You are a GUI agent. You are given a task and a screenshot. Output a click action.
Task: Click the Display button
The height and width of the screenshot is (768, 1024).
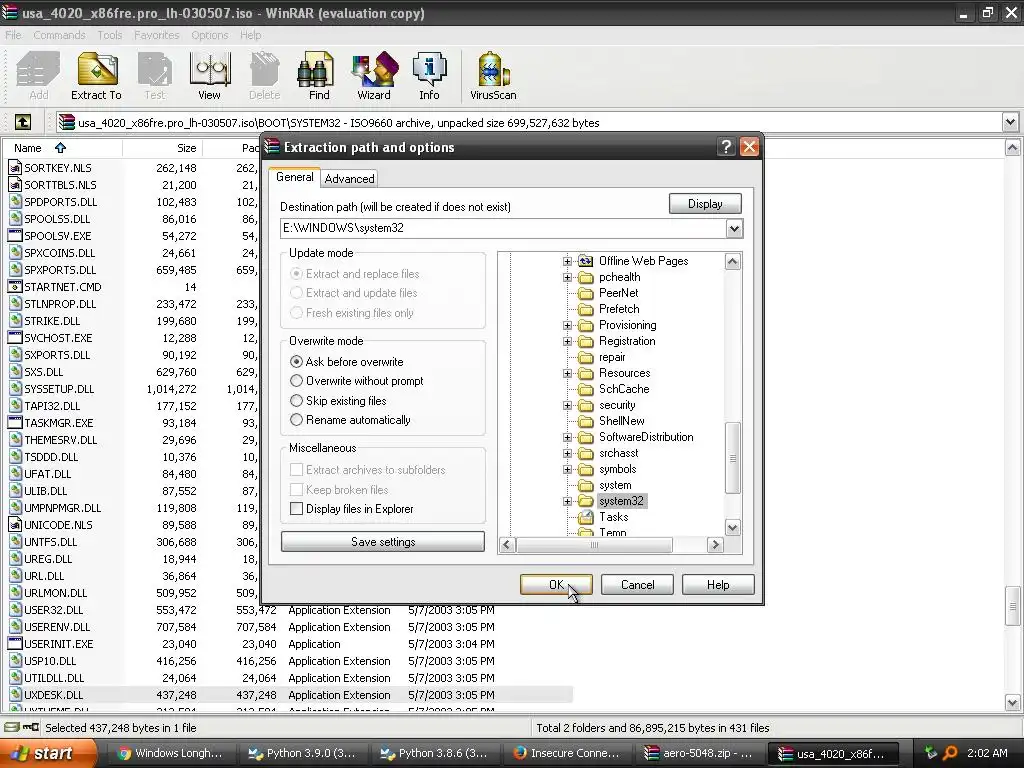[x=705, y=204]
